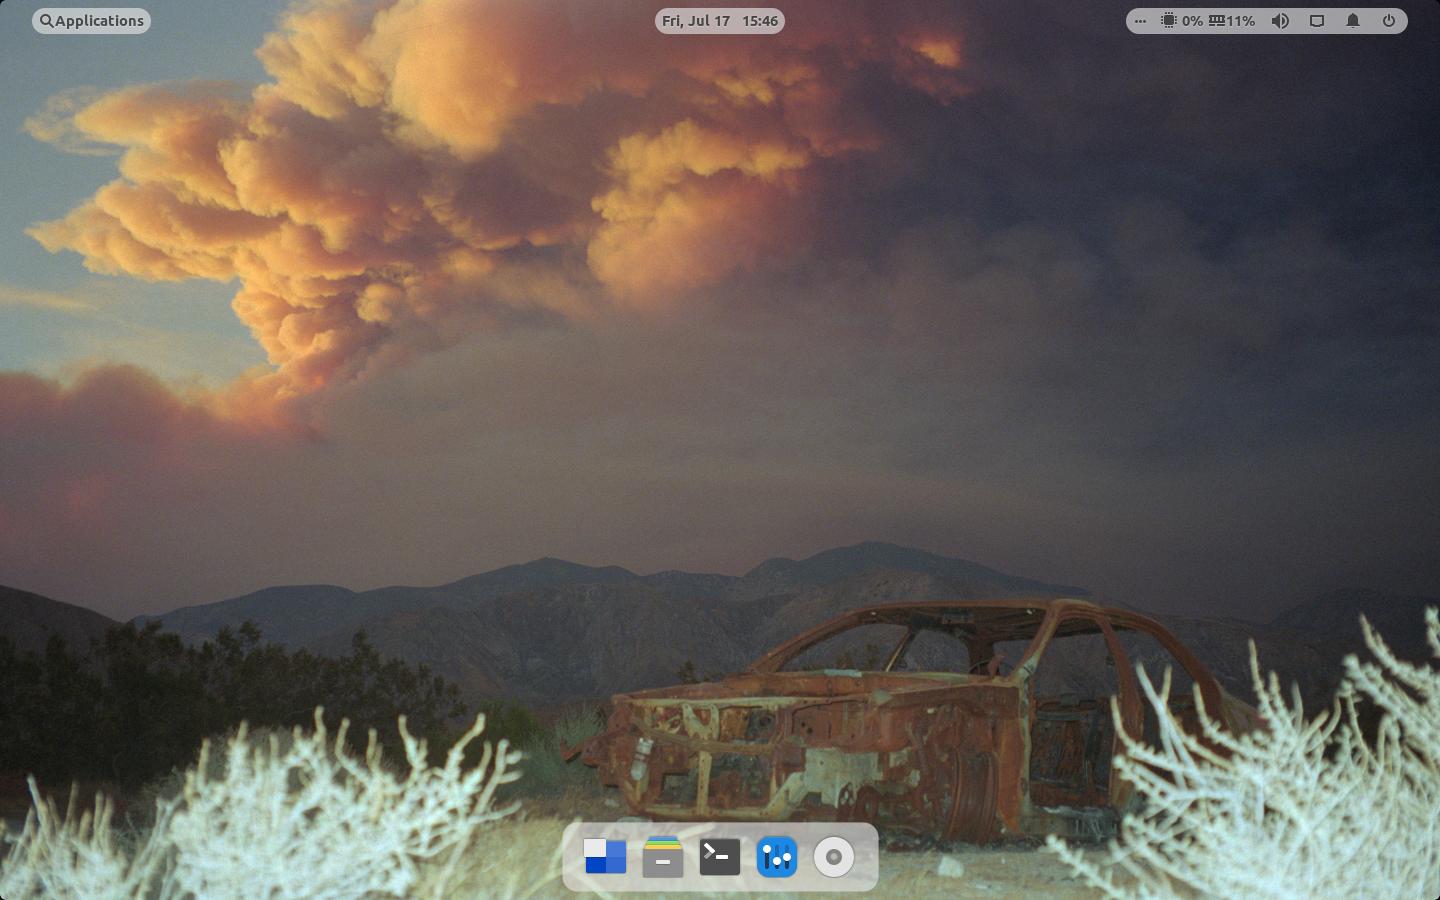Click the CPU usage chip icon
Viewport: 1440px width, 900px height.
tap(1168, 21)
